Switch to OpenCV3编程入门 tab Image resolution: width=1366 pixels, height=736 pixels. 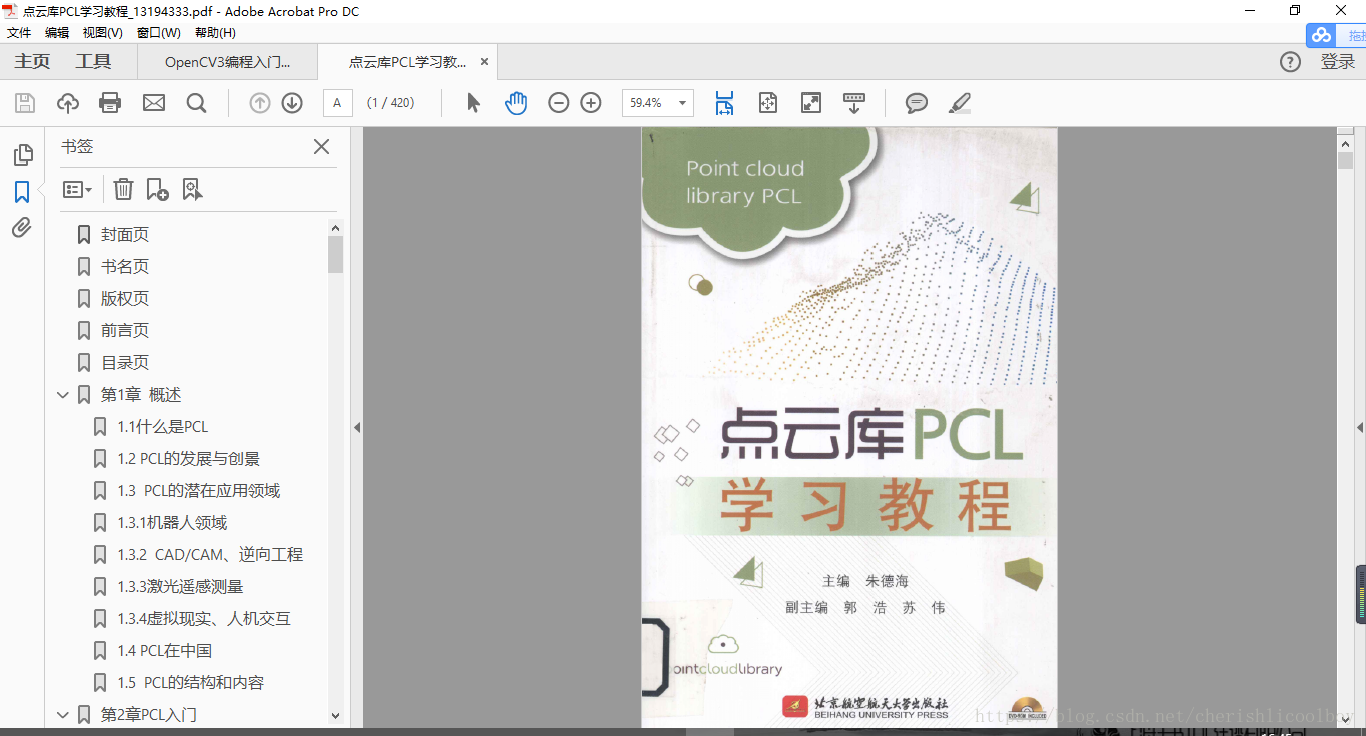tap(228, 62)
